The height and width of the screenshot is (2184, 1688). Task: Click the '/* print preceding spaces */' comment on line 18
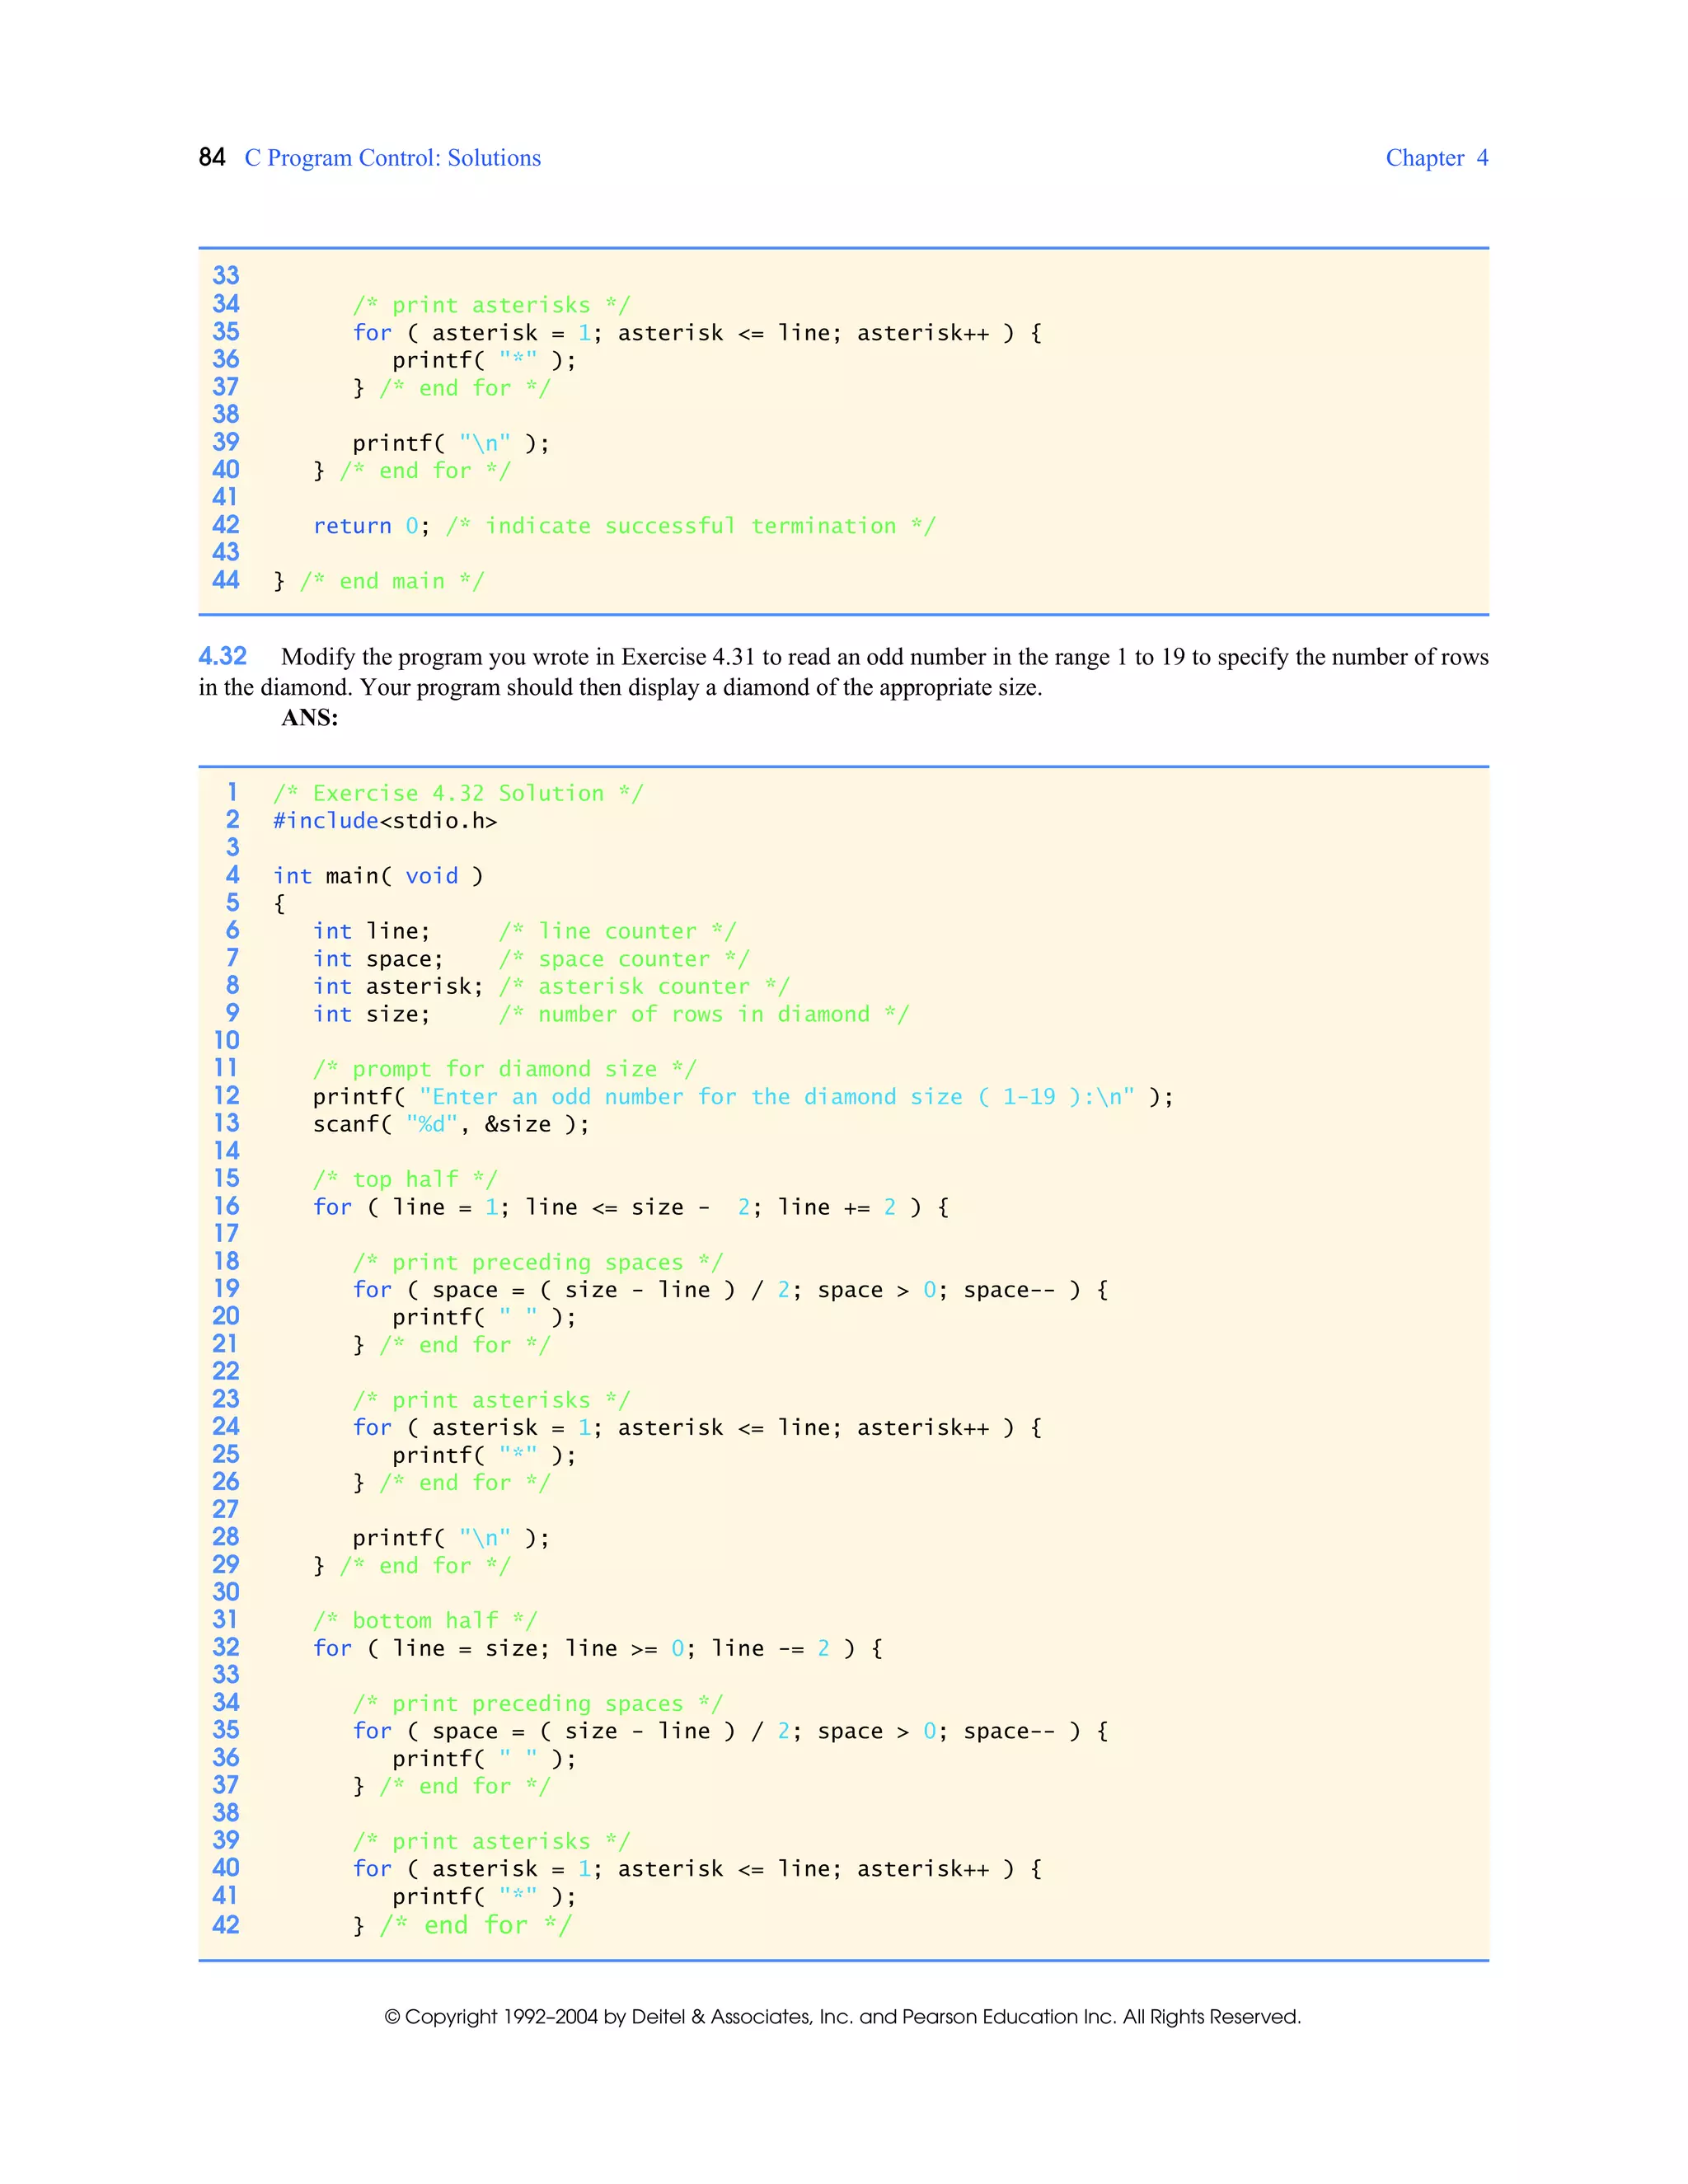(x=538, y=1262)
